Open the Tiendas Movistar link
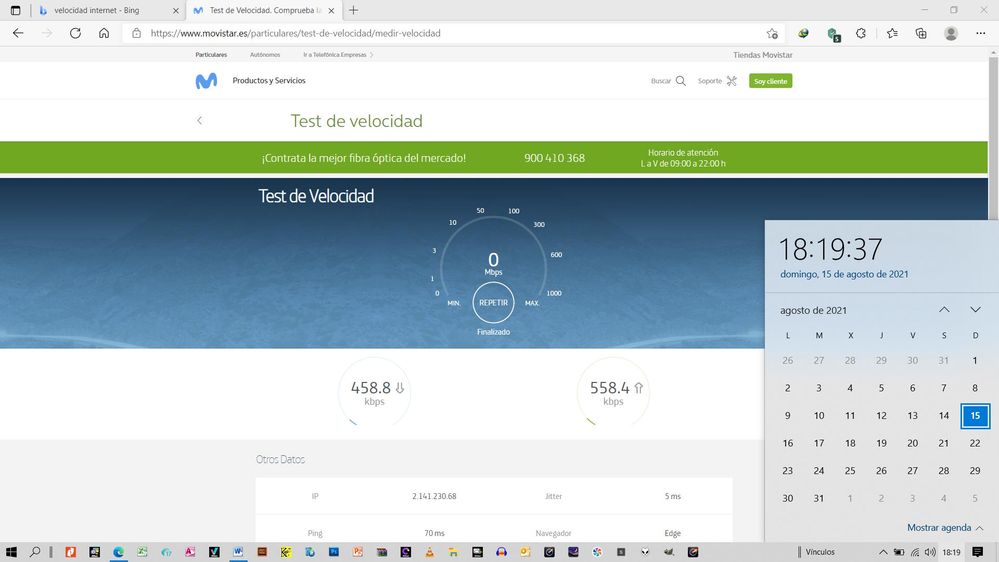This screenshot has height=562, width=999. [762, 55]
